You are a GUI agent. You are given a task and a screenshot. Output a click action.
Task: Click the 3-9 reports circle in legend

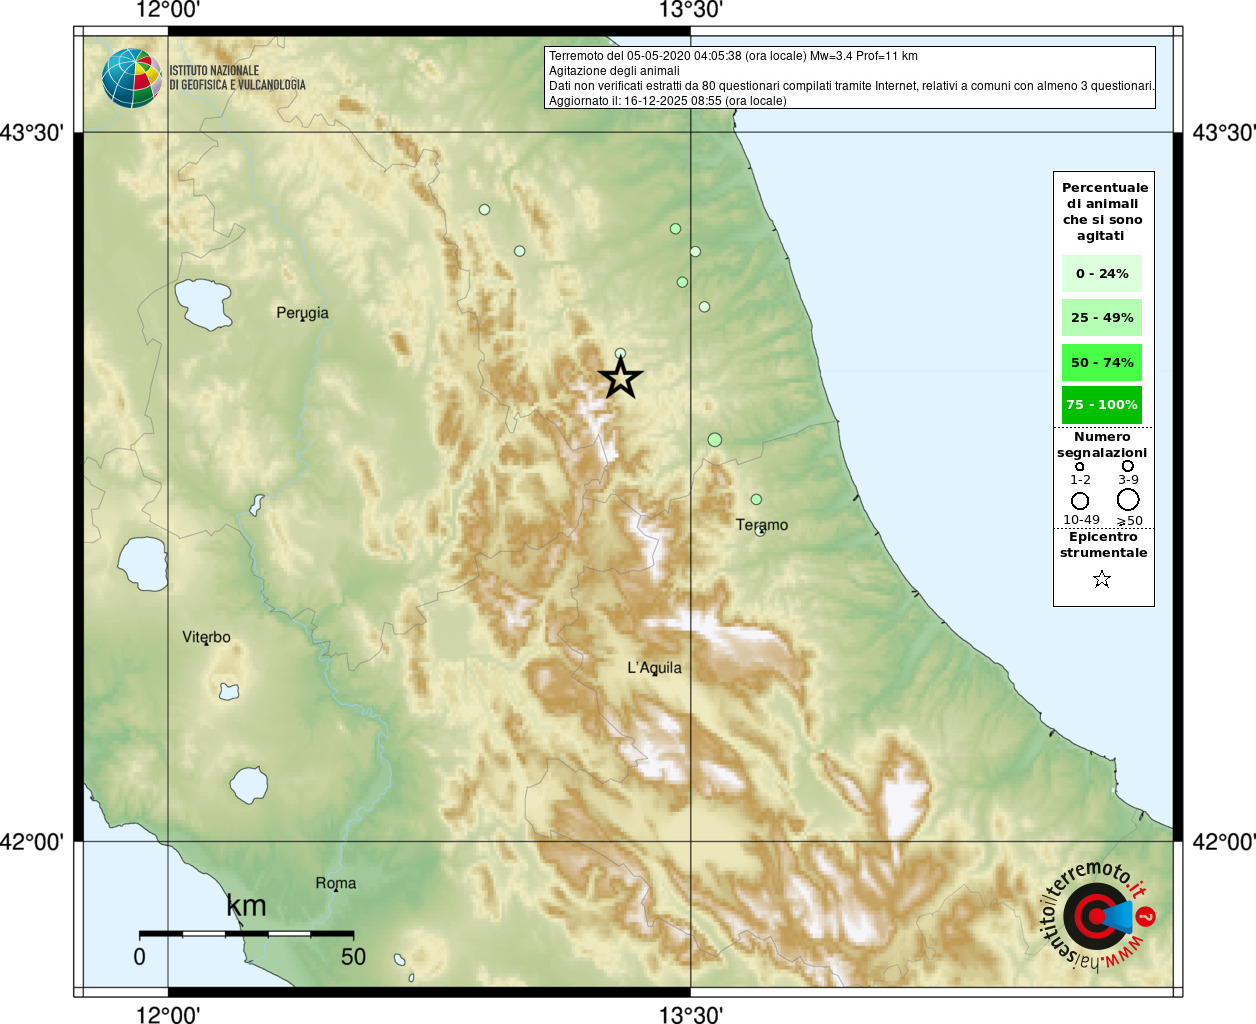1128,466
